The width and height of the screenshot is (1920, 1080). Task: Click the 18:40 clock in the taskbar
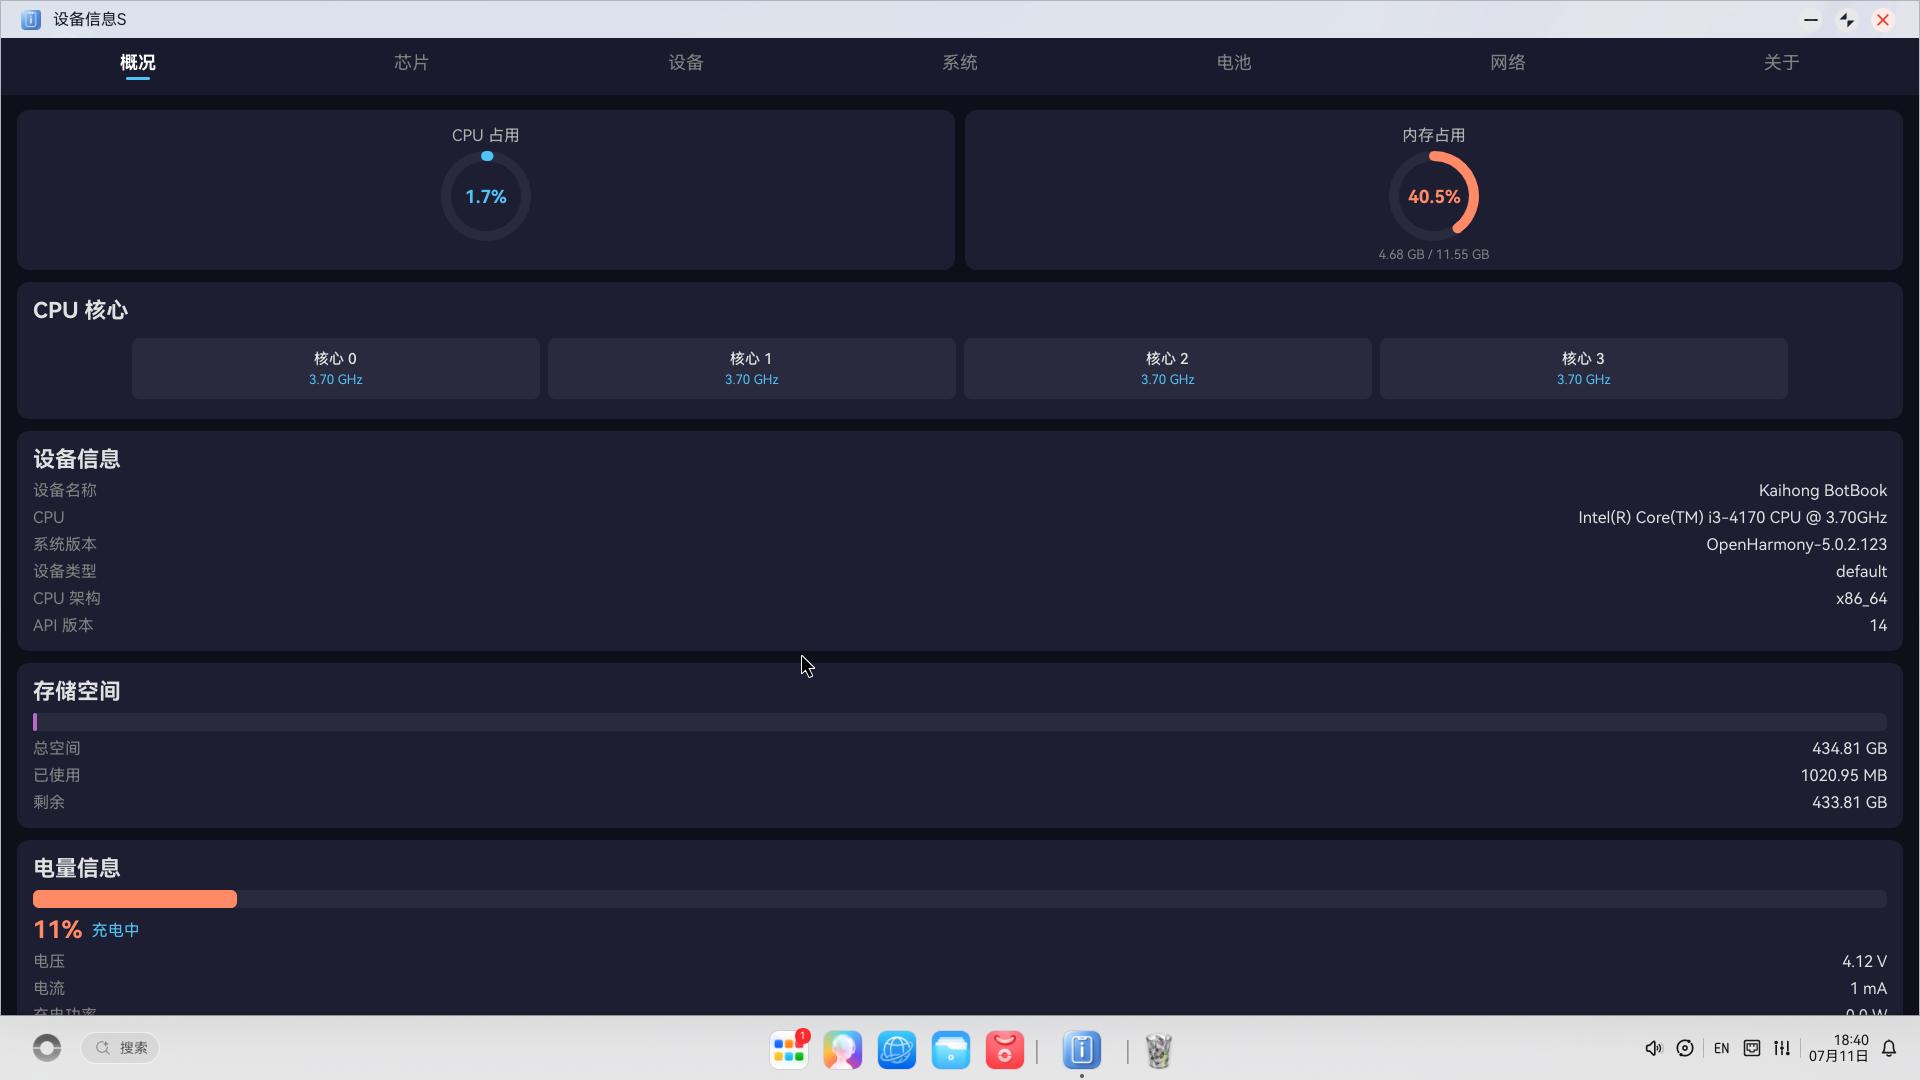pos(1838,1048)
